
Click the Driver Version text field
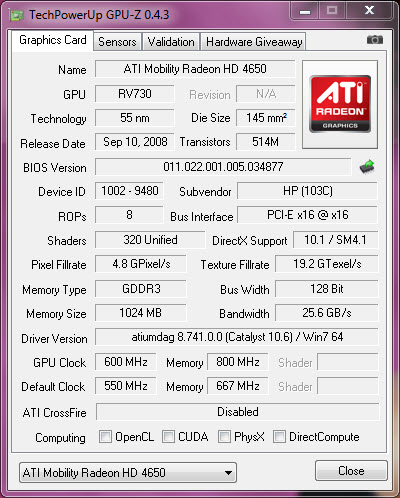click(237, 337)
